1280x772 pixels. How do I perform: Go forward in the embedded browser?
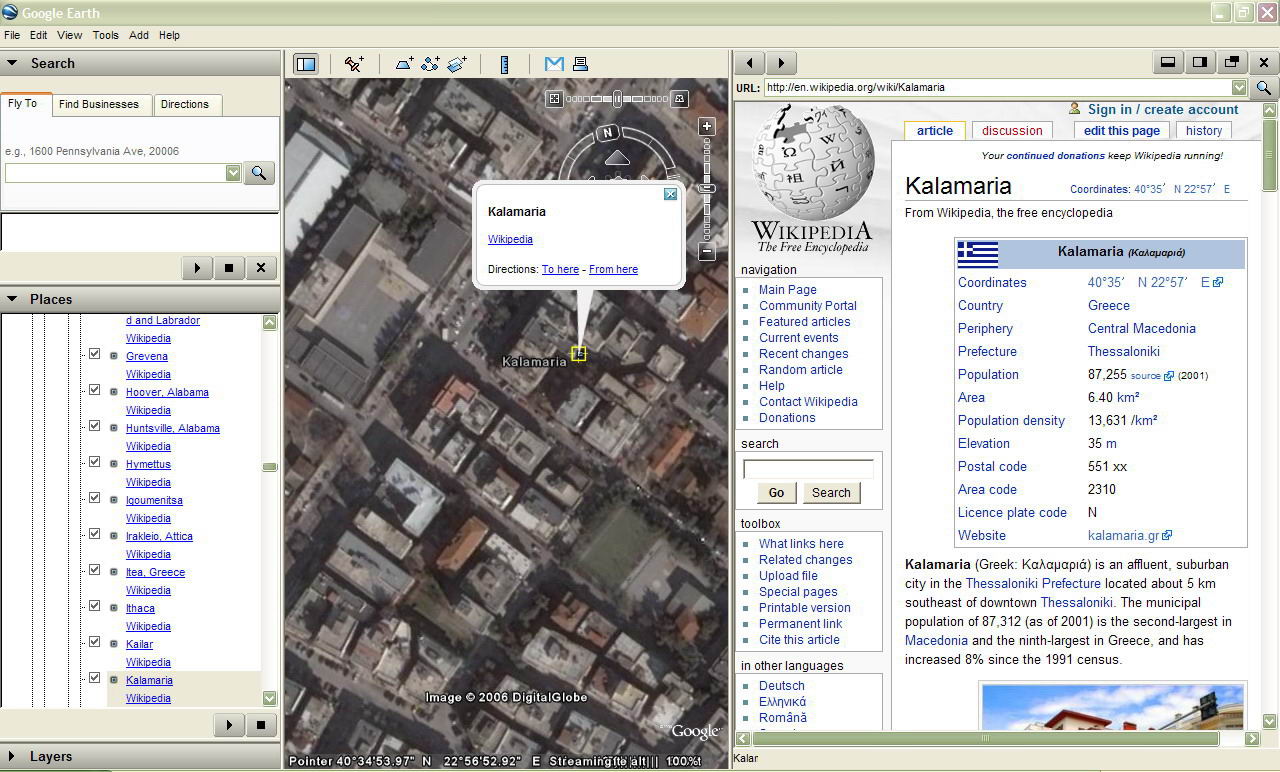(782, 63)
